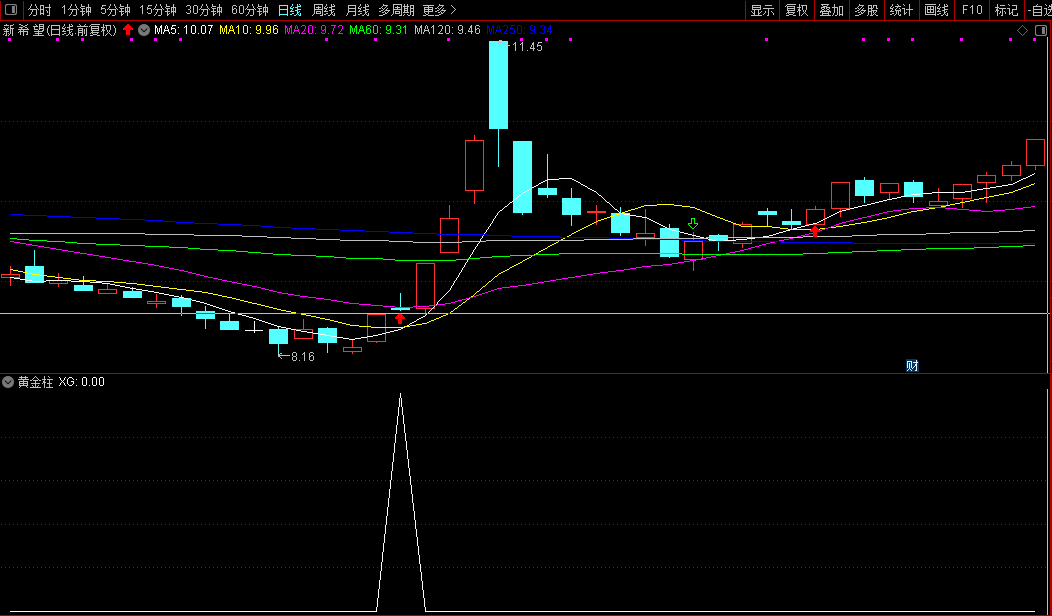The image size is (1052, 616).
Task: Toggle the side panel icon beside 分时
Action: [x=11, y=10]
